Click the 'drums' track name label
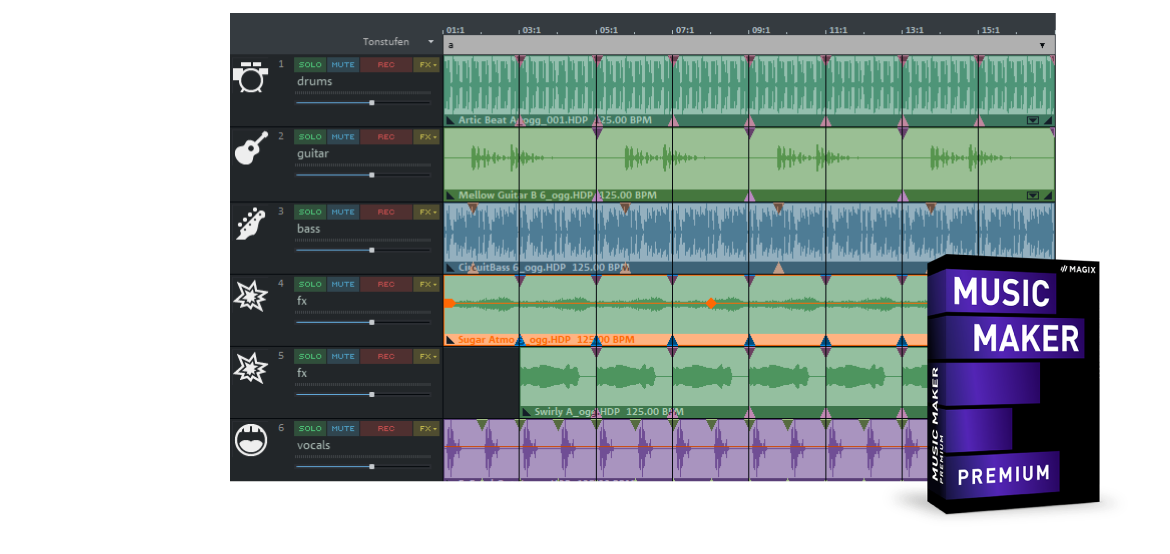Screen dimensions: 1170x554 click(314, 81)
